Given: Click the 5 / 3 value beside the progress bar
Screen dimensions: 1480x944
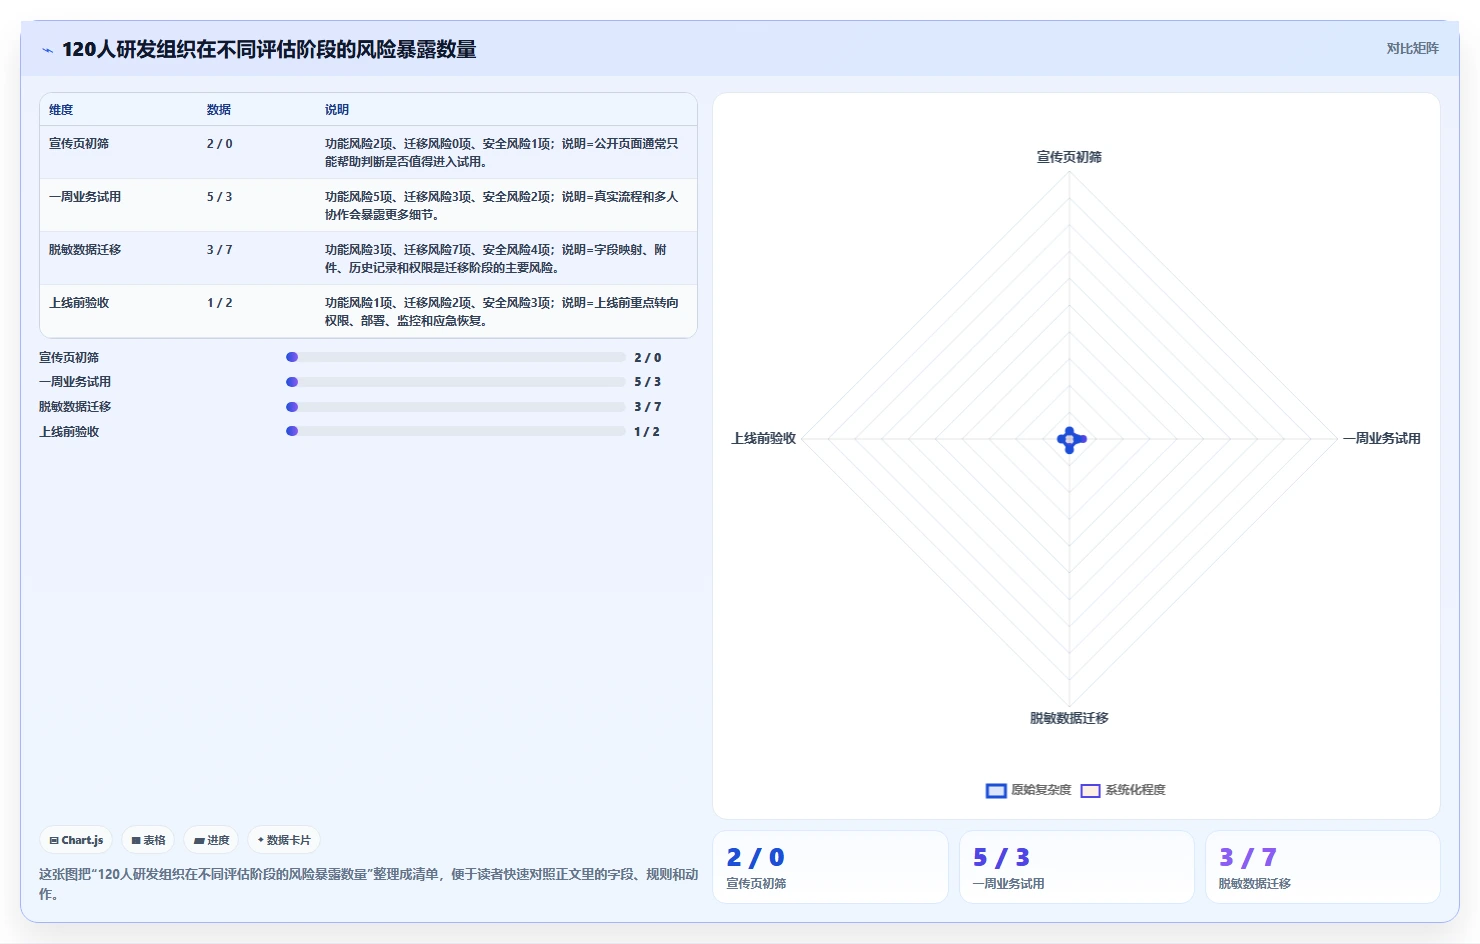Looking at the screenshot, I should (x=647, y=382).
